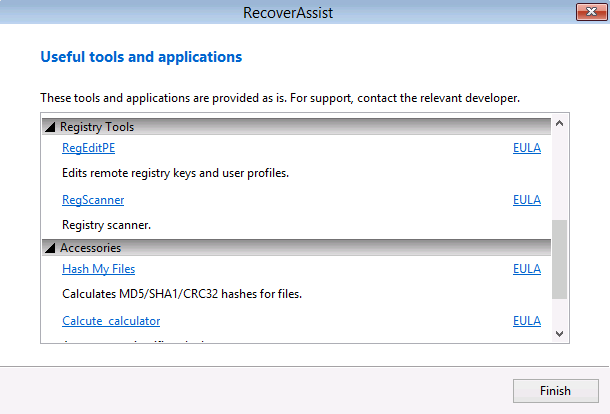This screenshot has height=414, width=610.
Task: Launch the RegScanner link
Action: point(93,200)
